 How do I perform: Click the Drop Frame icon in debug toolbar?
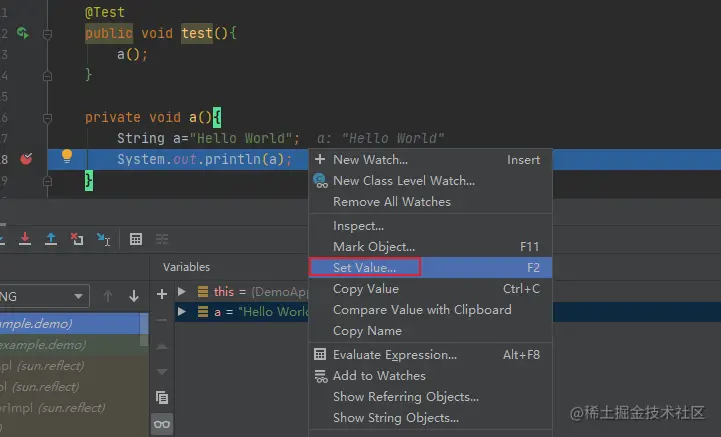[x=77, y=239]
